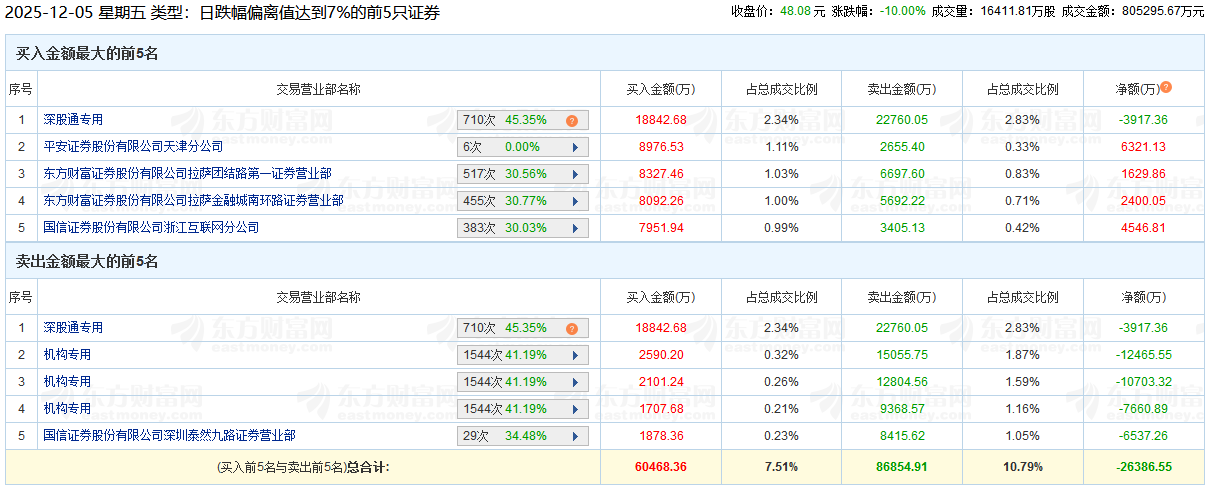Open 国信证券深圳泰然九路证券营业部 link
Screen dimensions: 1209x489
[169, 436]
